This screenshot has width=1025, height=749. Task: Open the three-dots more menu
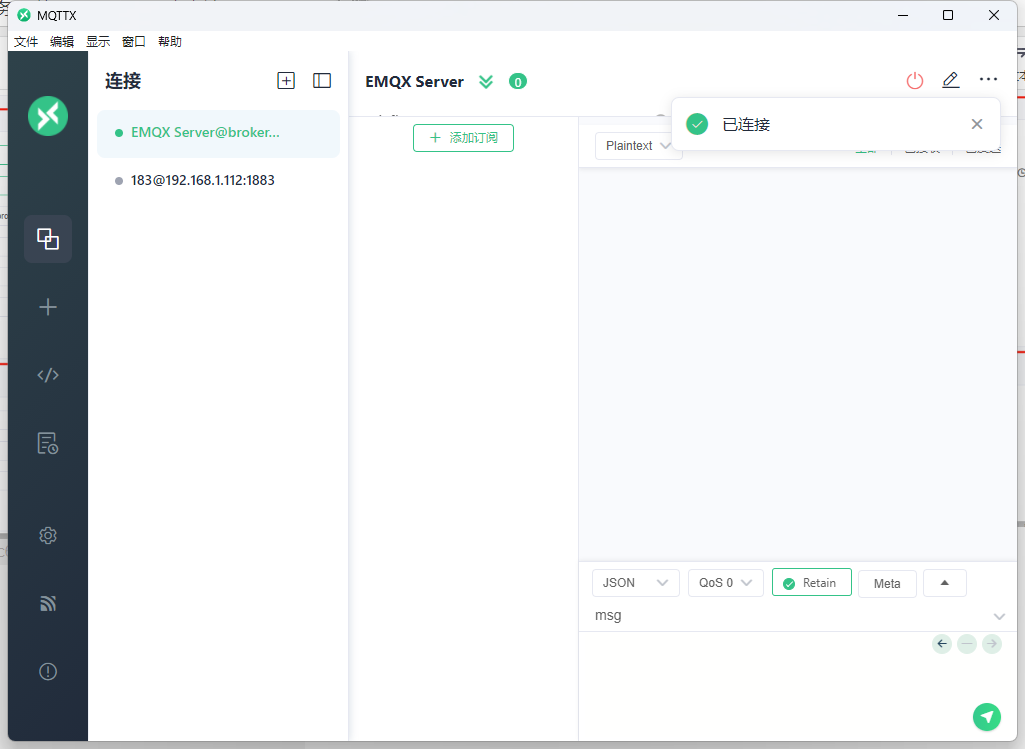988,80
